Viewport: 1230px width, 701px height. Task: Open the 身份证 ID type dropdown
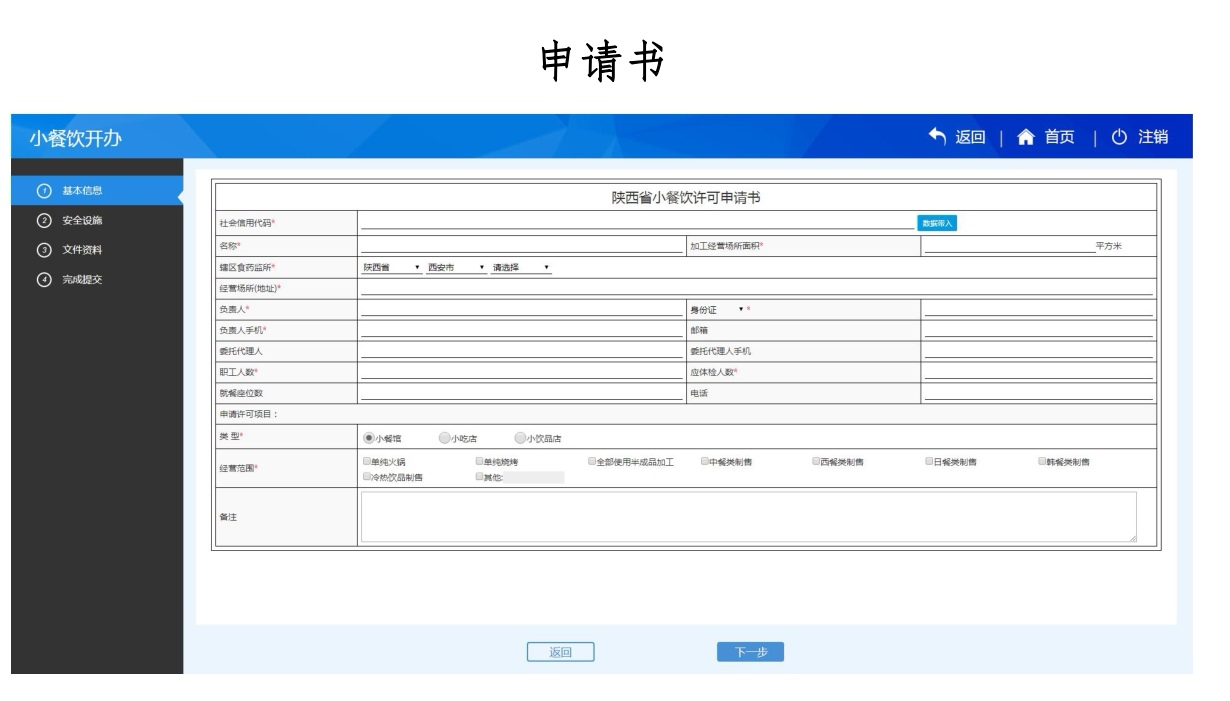click(x=717, y=309)
